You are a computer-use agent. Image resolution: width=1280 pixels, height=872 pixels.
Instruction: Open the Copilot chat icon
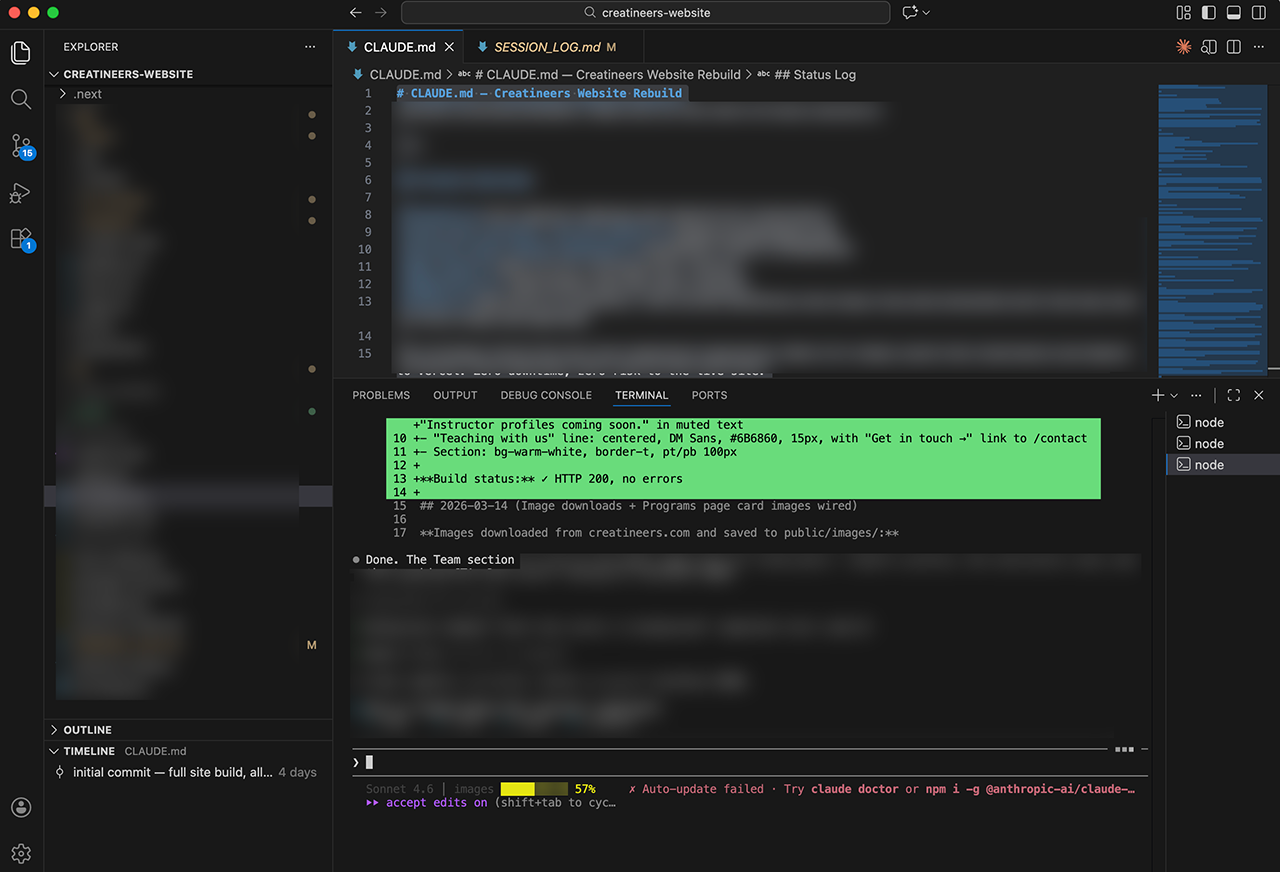click(x=910, y=13)
